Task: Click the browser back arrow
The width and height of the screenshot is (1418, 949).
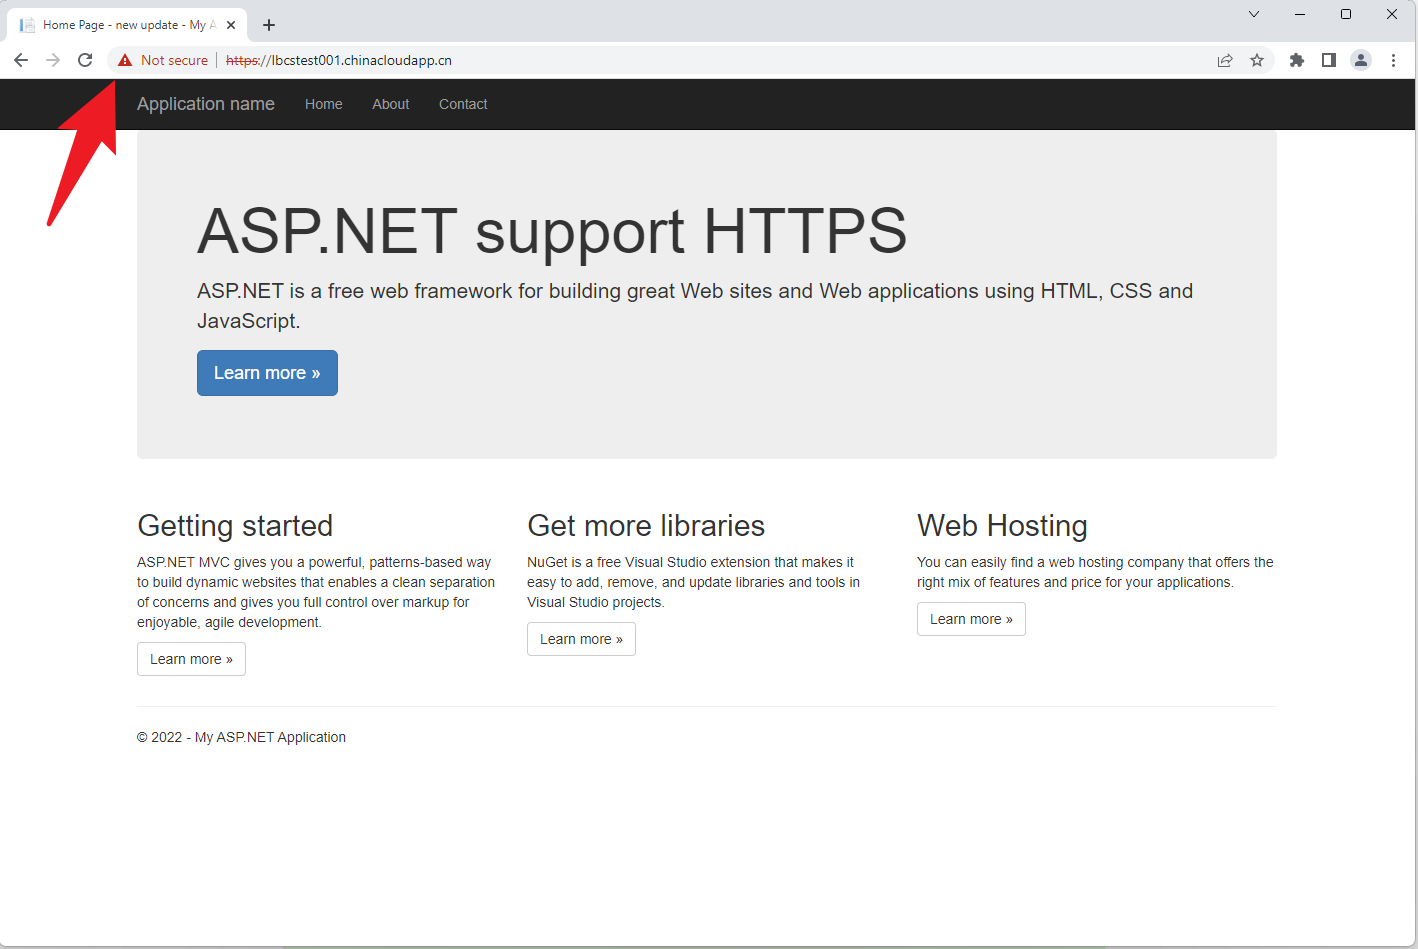Action: click(21, 60)
